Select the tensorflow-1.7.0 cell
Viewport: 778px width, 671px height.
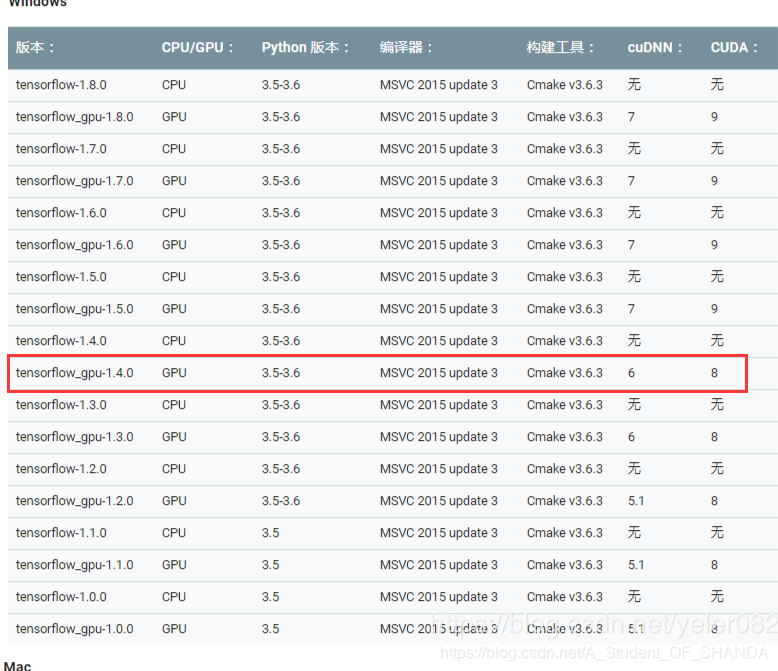61,149
